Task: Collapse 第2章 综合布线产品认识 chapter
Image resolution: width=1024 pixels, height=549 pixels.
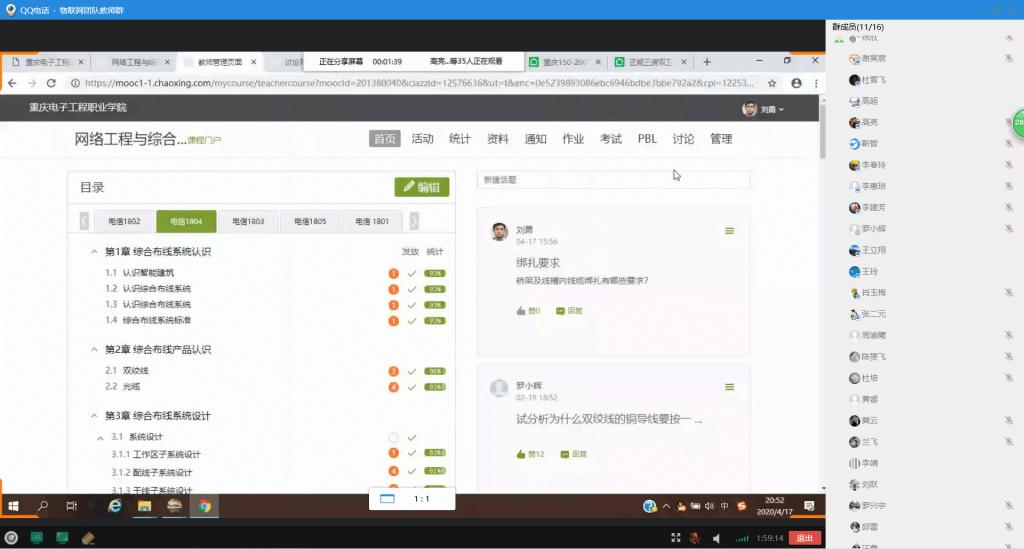Action: (x=95, y=350)
